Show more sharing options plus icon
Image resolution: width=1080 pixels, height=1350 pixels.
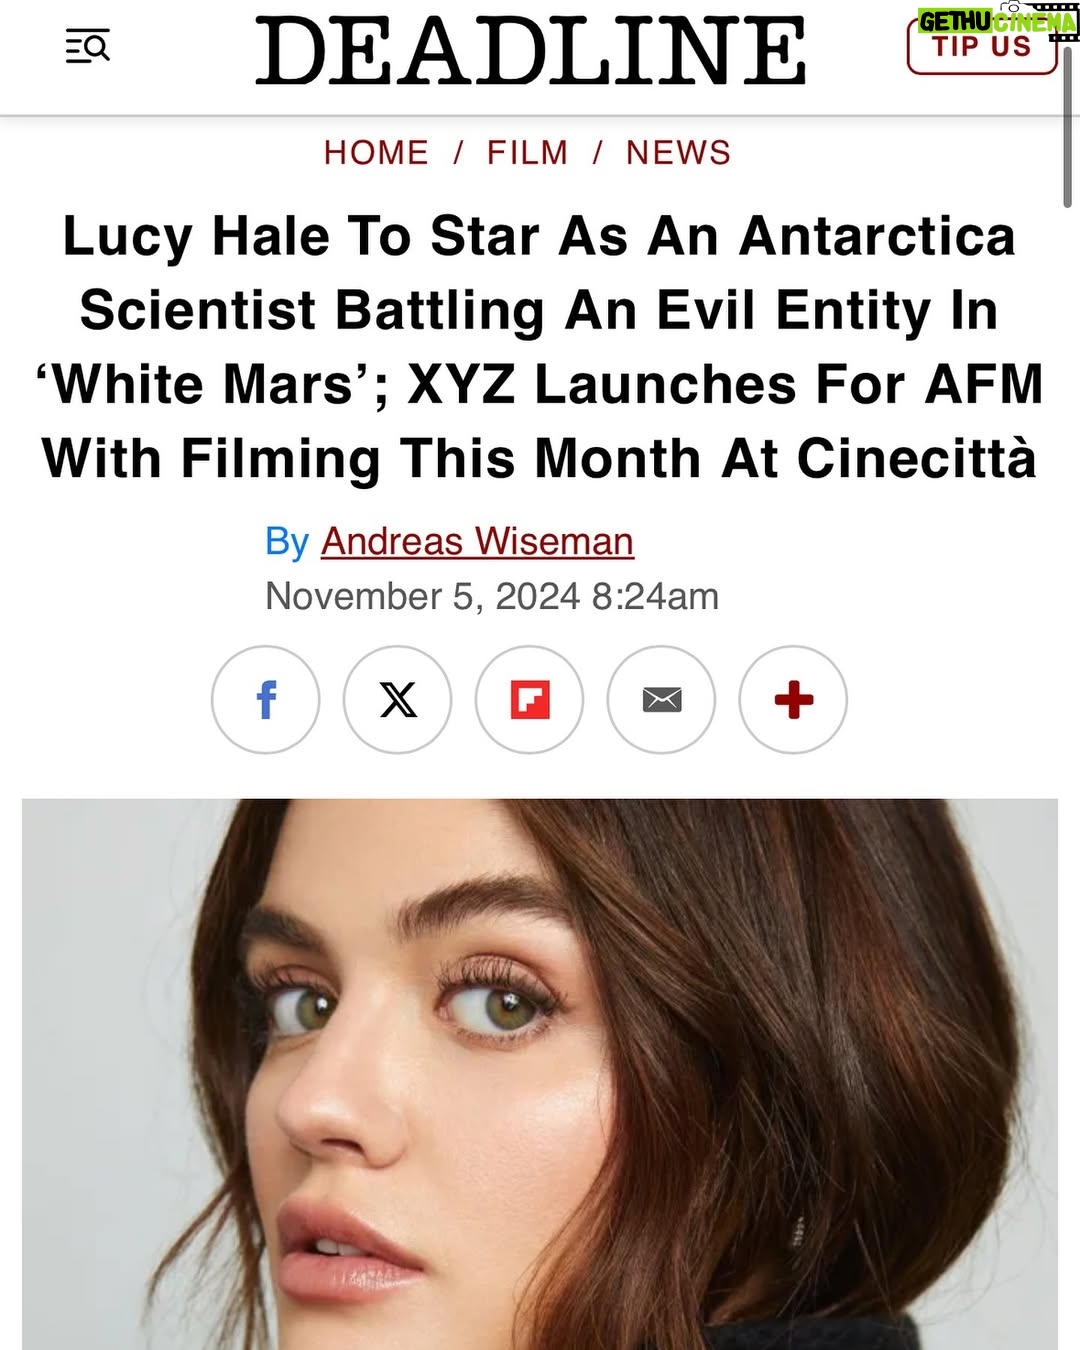point(794,700)
